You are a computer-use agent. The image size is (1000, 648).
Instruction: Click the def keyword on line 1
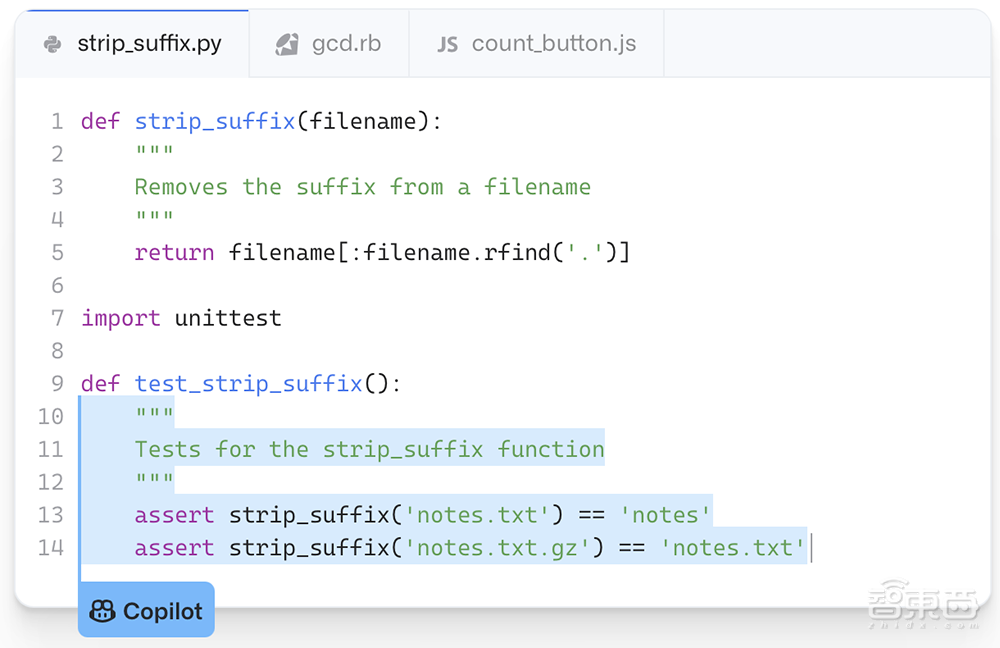[100, 120]
